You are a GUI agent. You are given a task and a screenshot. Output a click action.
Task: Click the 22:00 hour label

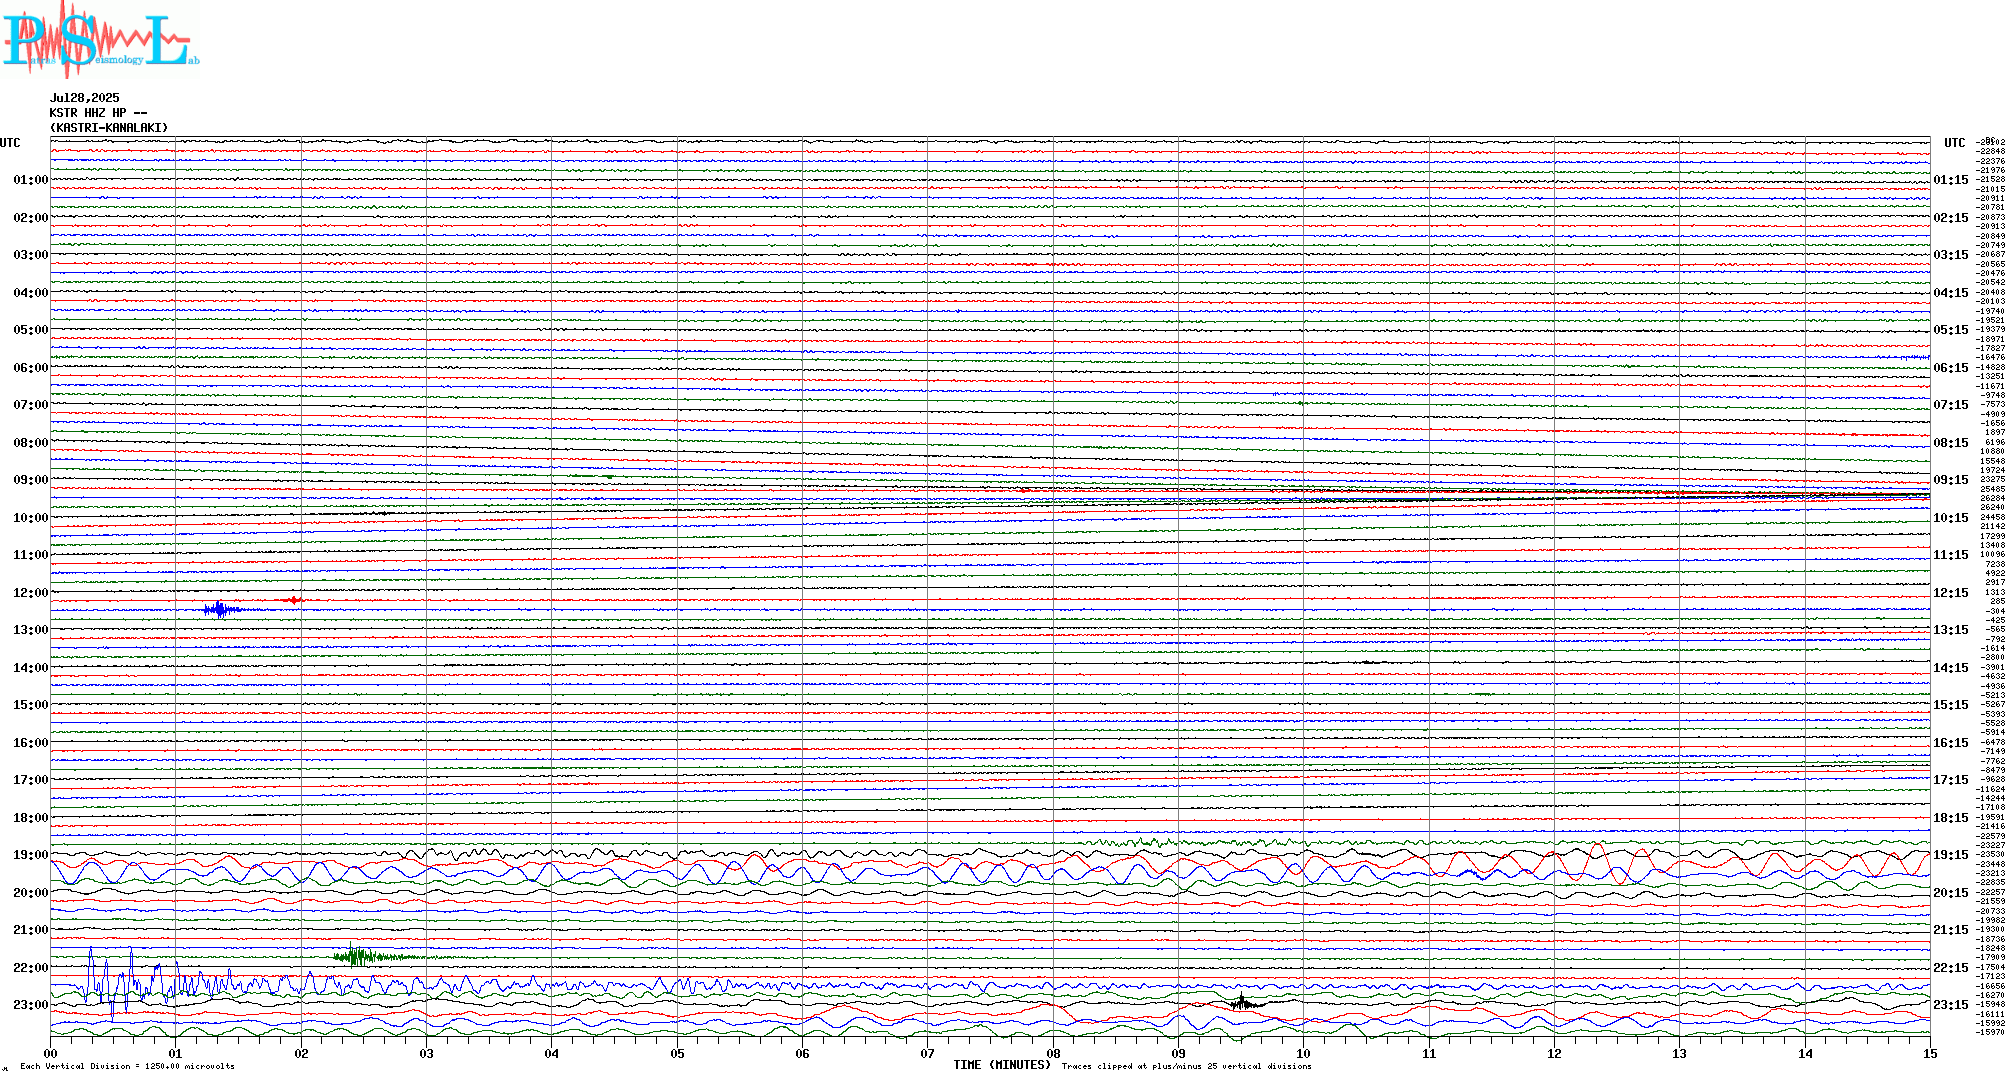coord(31,968)
